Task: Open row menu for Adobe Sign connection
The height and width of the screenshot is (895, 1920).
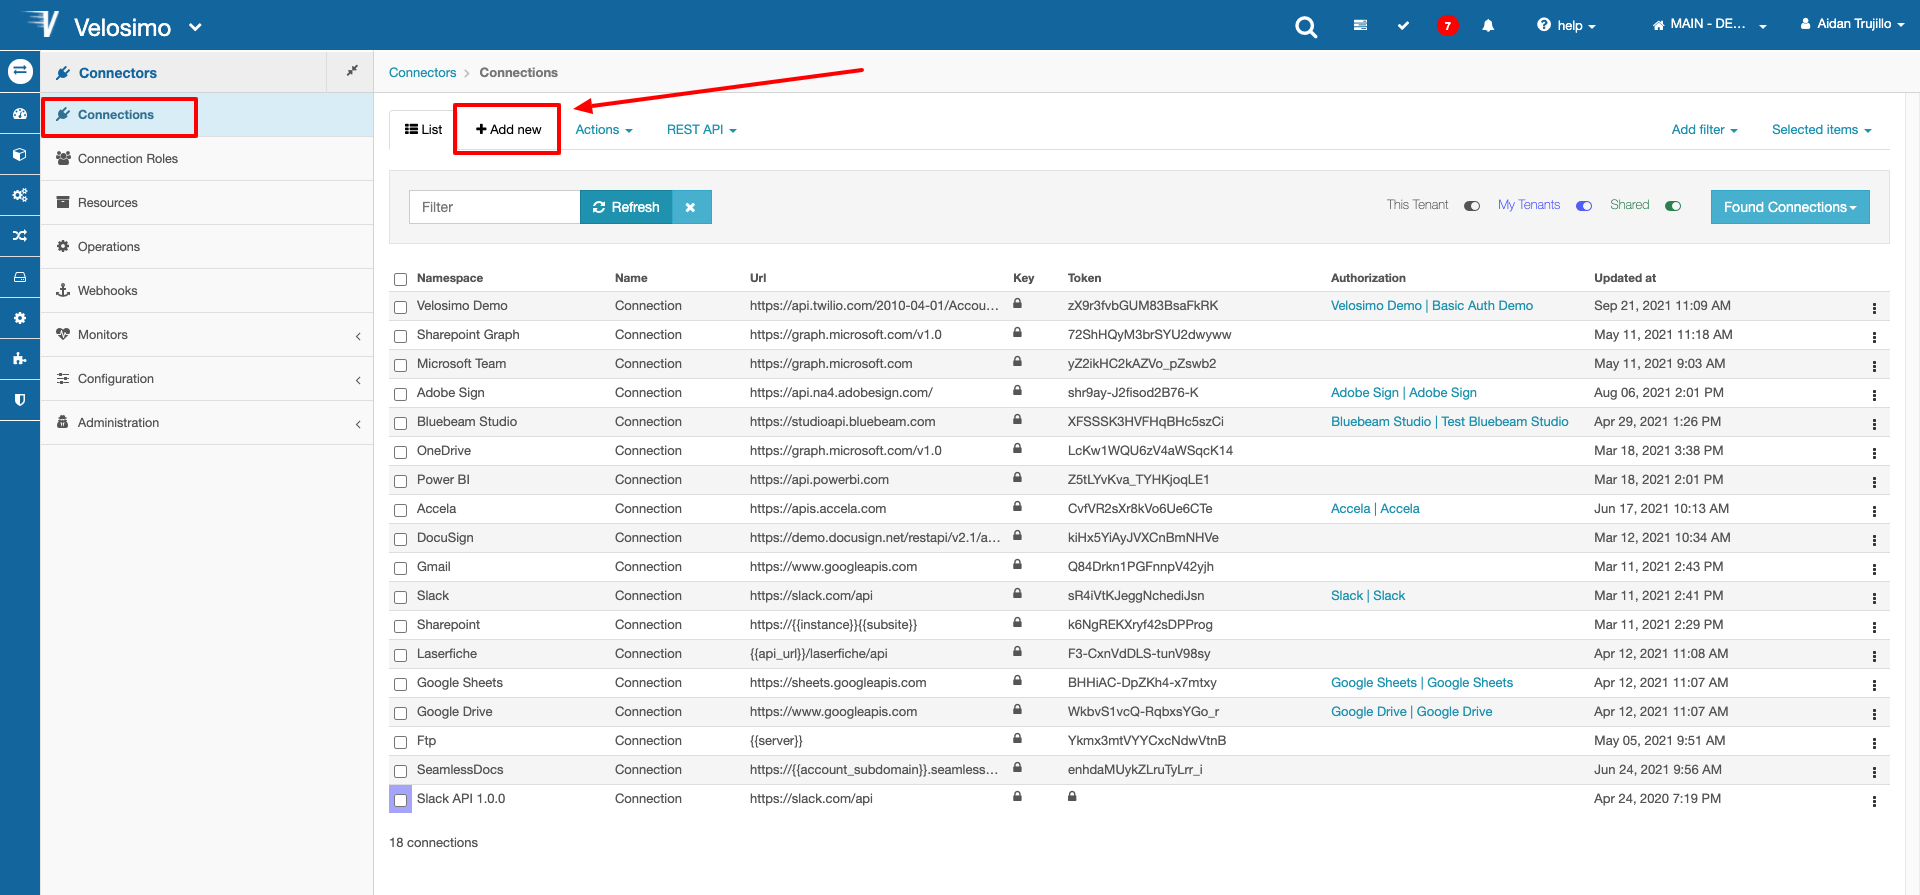Action: click(x=1874, y=395)
